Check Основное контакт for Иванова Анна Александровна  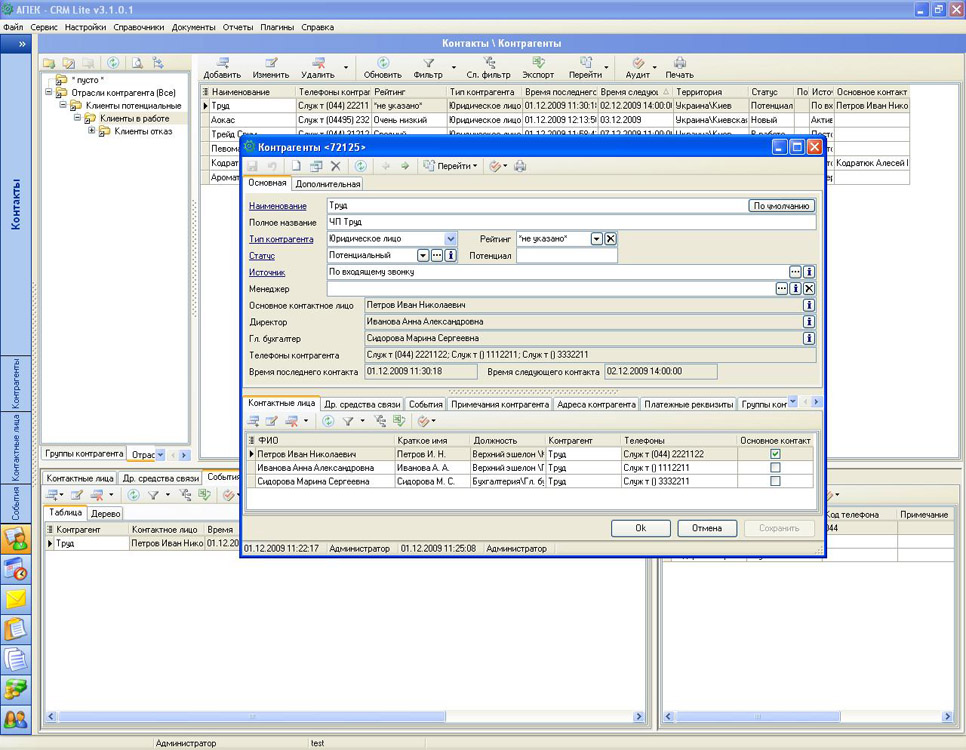(x=775, y=467)
